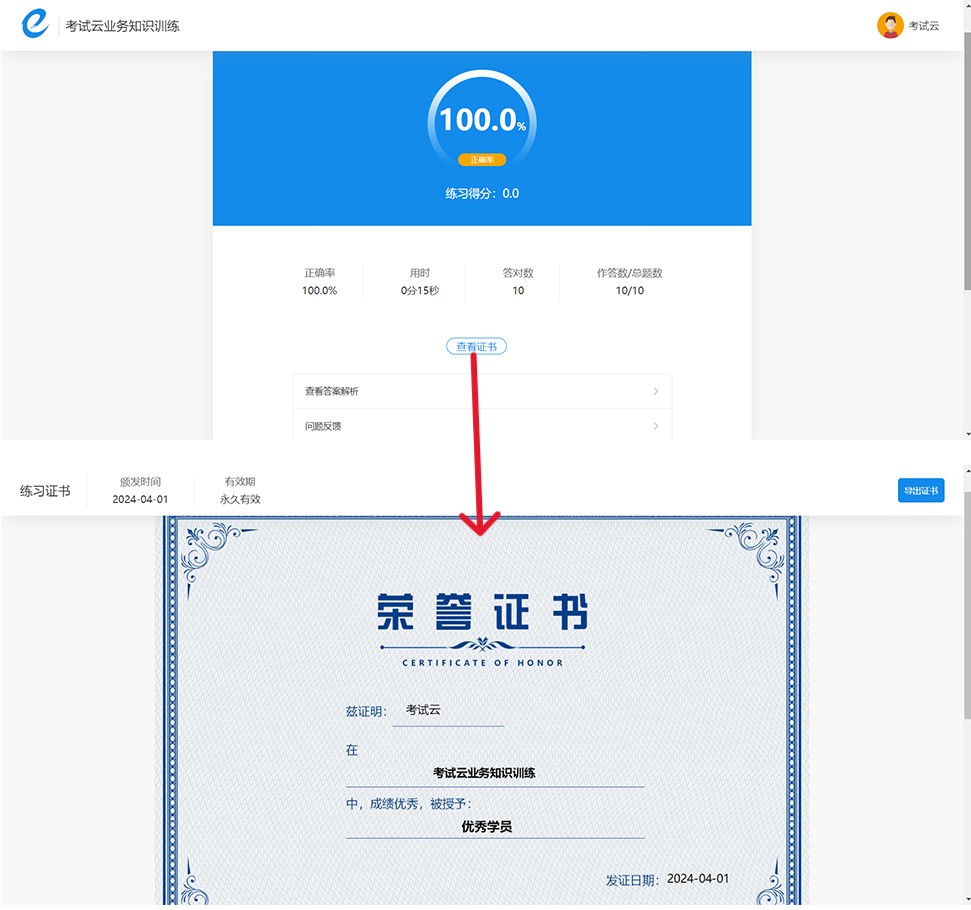This screenshot has height=910, width=971.
Task: Click the 用时 0分15秒 statistic
Action: (x=419, y=282)
